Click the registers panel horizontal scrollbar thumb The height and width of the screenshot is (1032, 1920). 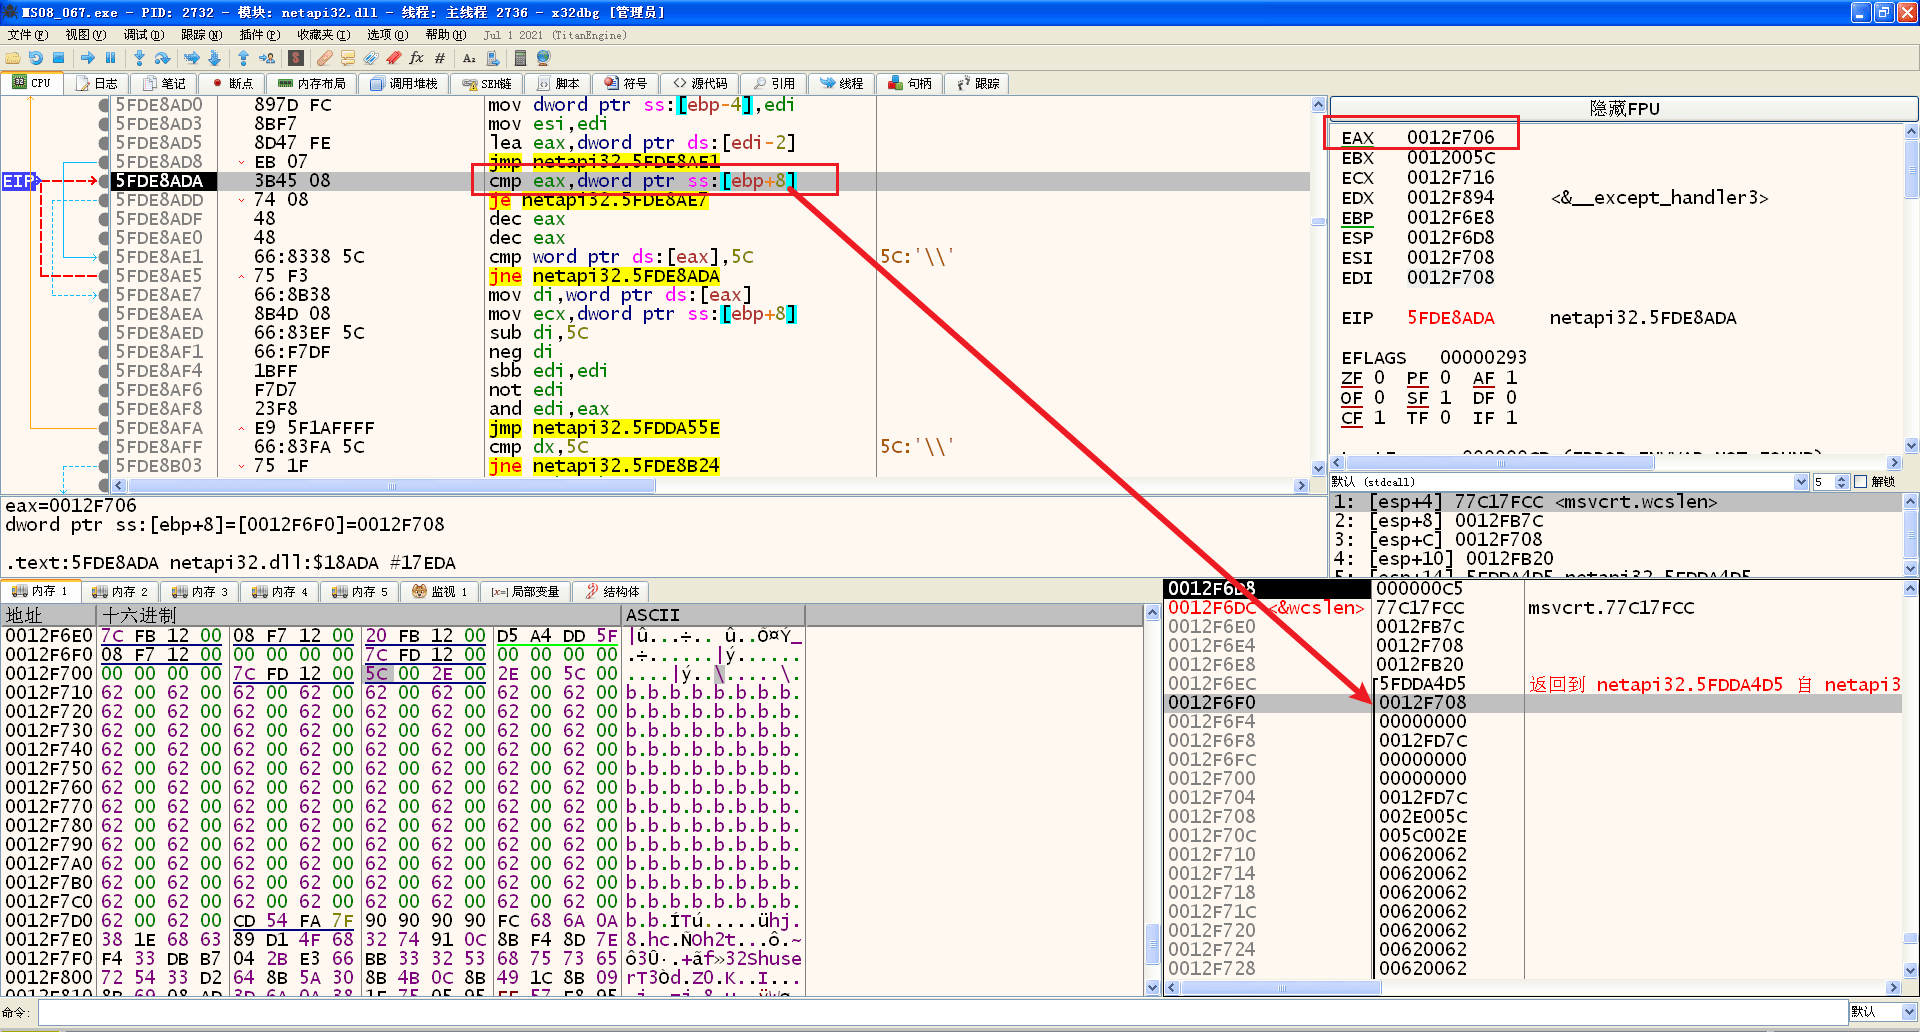pyautogui.click(x=1500, y=463)
